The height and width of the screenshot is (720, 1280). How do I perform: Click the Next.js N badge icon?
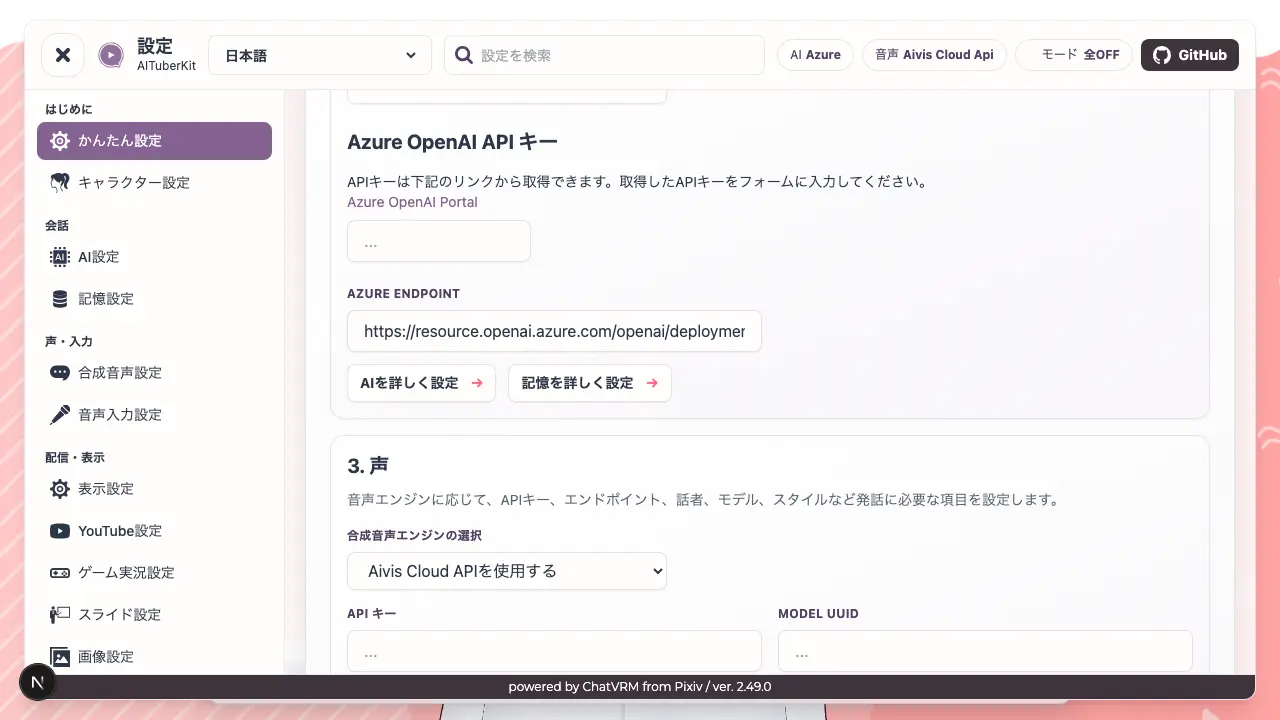(38, 682)
